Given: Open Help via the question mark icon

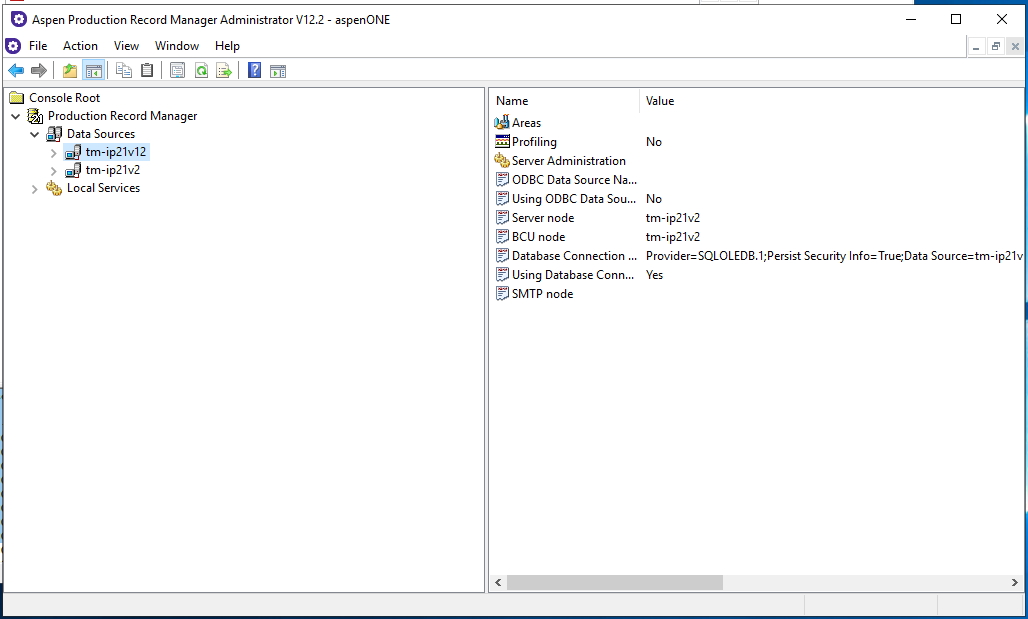Looking at the screenshot, I should [255, 70].
